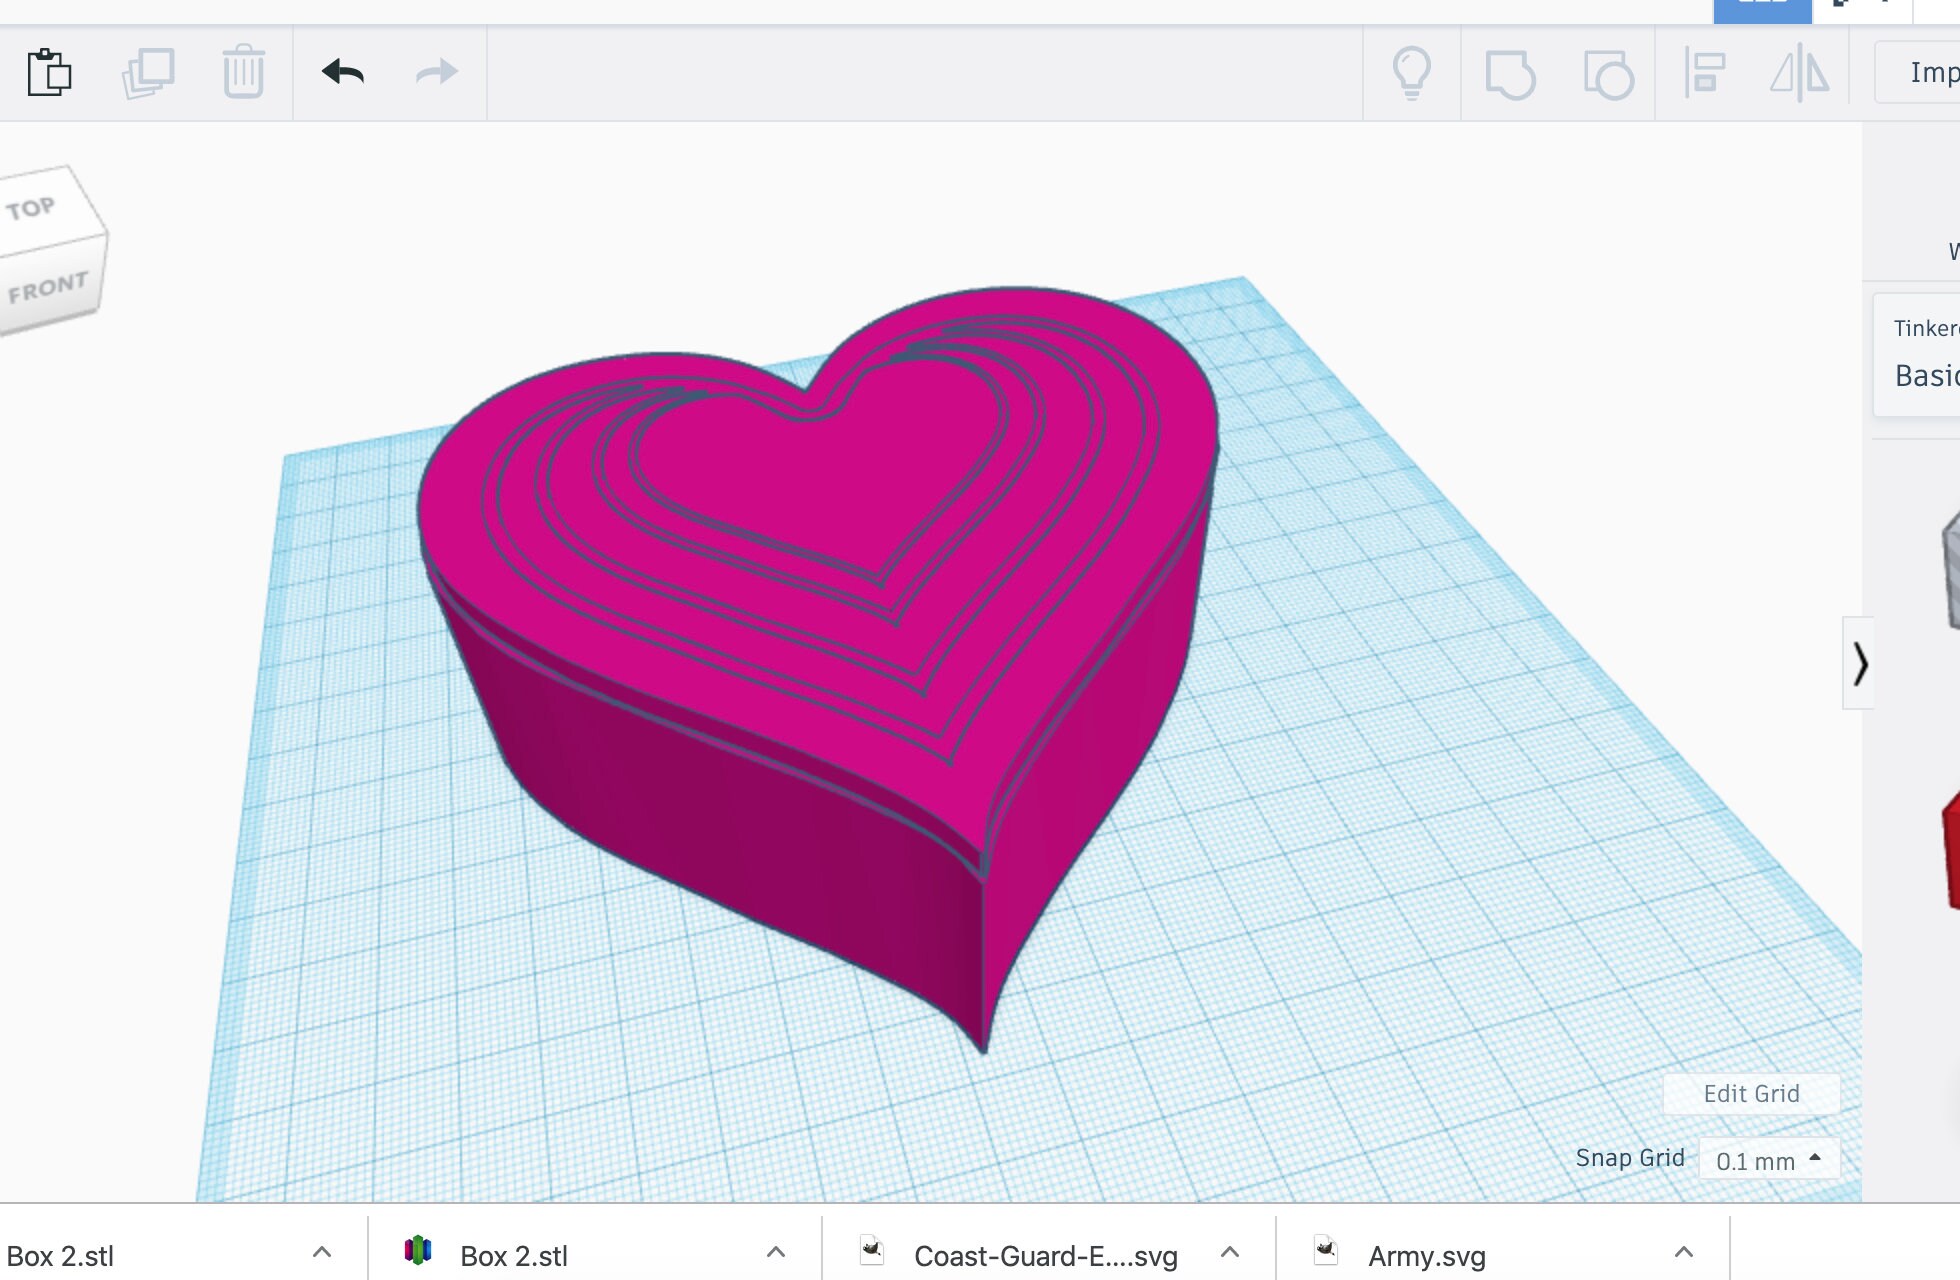Open the Coast-Guard-E....svg download
Screen dimensions: 1960x1280
coord(1045,1255)
